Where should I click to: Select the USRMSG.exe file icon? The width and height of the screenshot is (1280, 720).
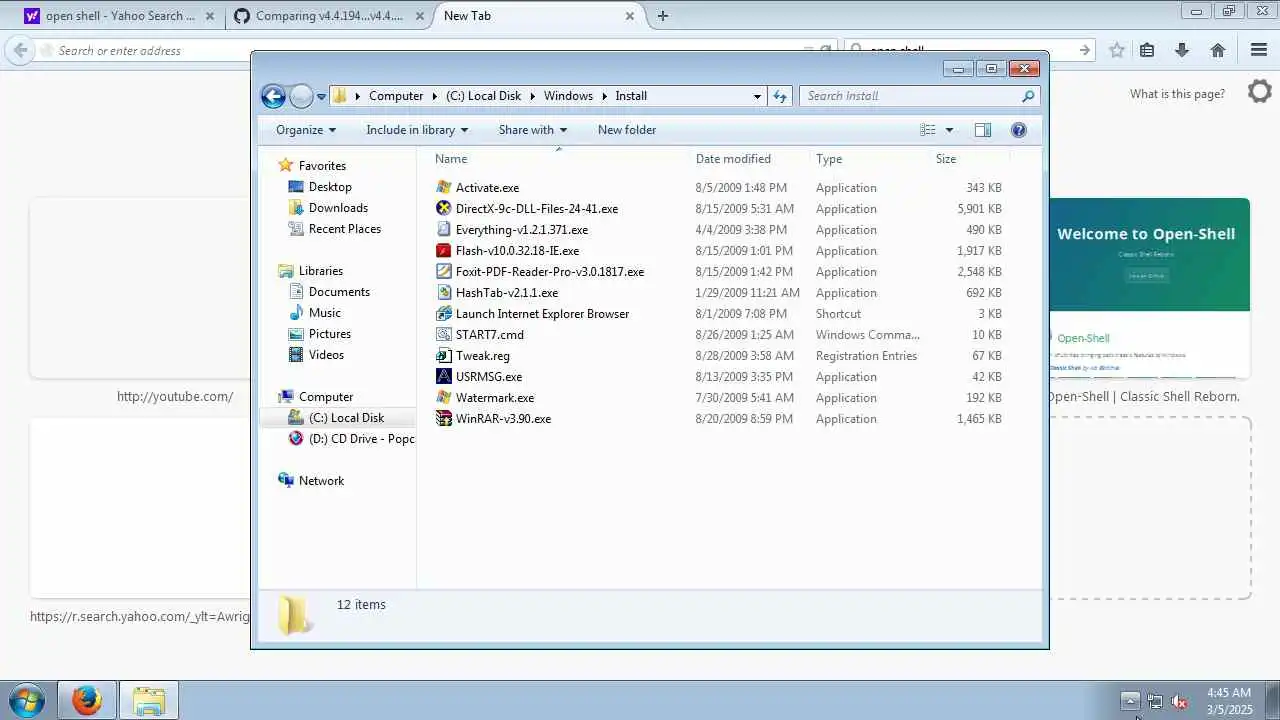pos(444,377)
